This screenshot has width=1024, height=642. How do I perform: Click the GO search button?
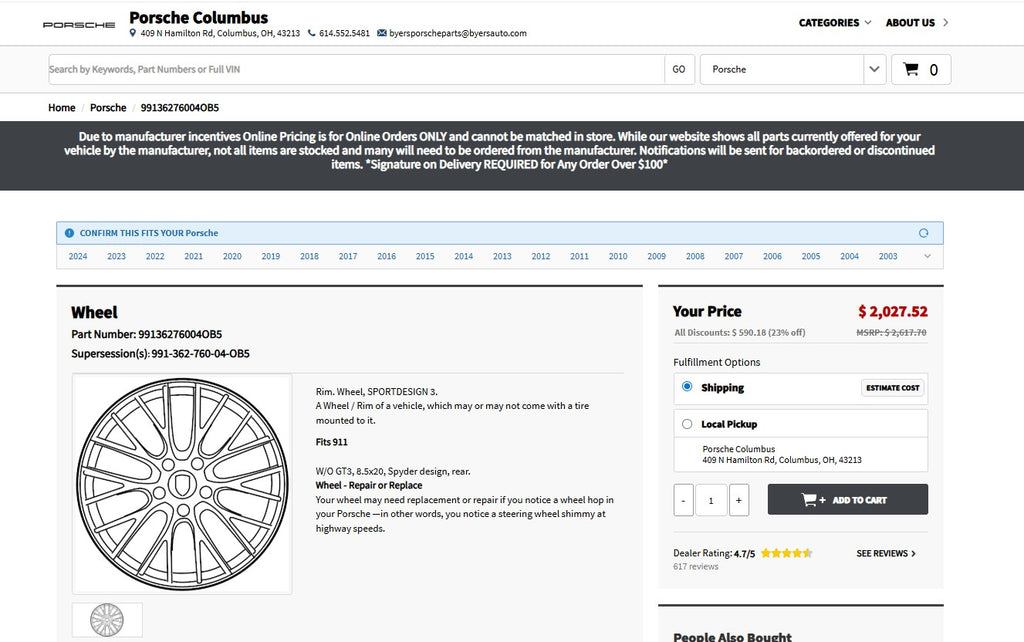pos(679,69)
